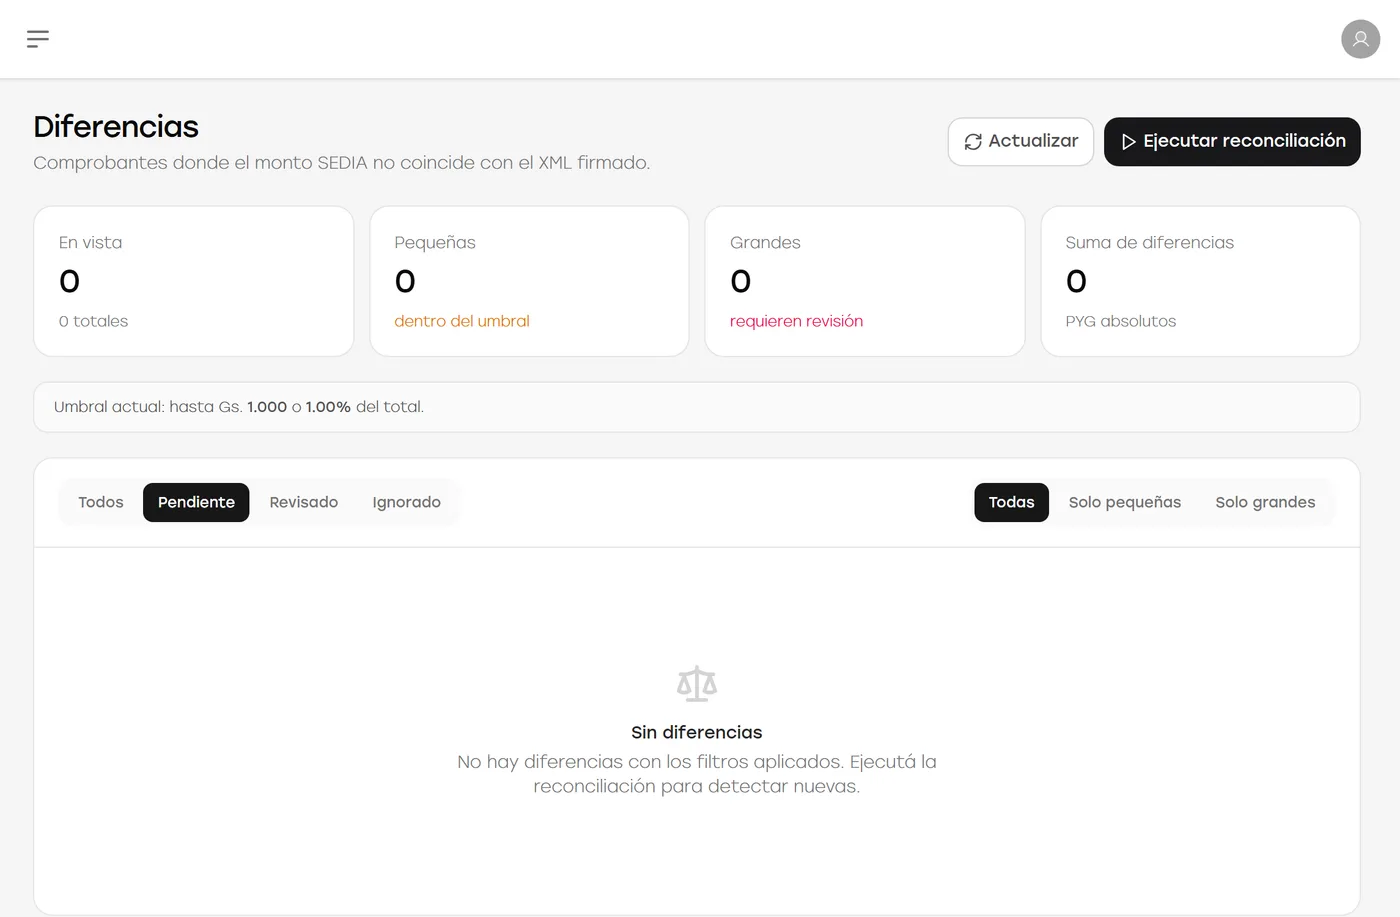Viewport: 1400px width, 917px height.
Task: Click the '0 totales' text
Action: [x=93, y=321]
